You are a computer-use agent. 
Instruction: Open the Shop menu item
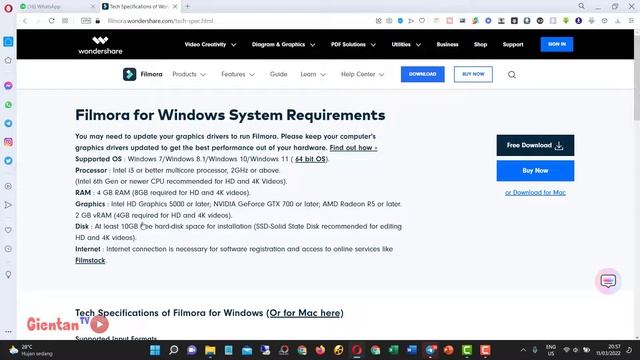click(x=480, y=44)
